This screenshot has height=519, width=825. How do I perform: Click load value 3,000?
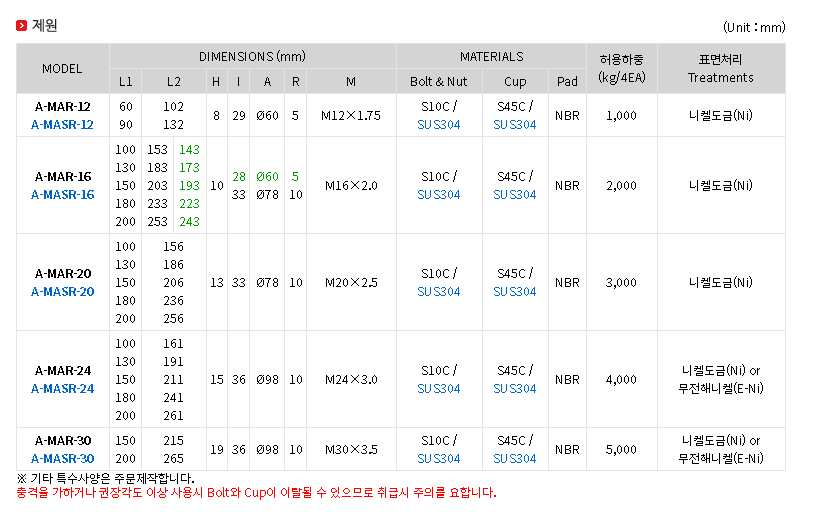[621, 283]
